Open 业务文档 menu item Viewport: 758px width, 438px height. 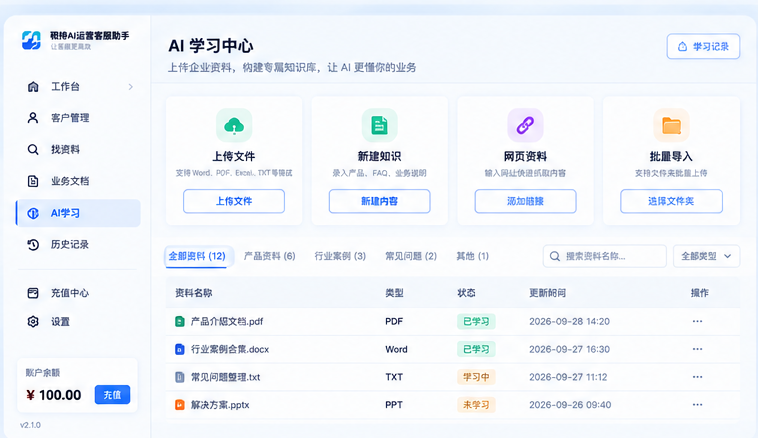(x=79, y=181)
